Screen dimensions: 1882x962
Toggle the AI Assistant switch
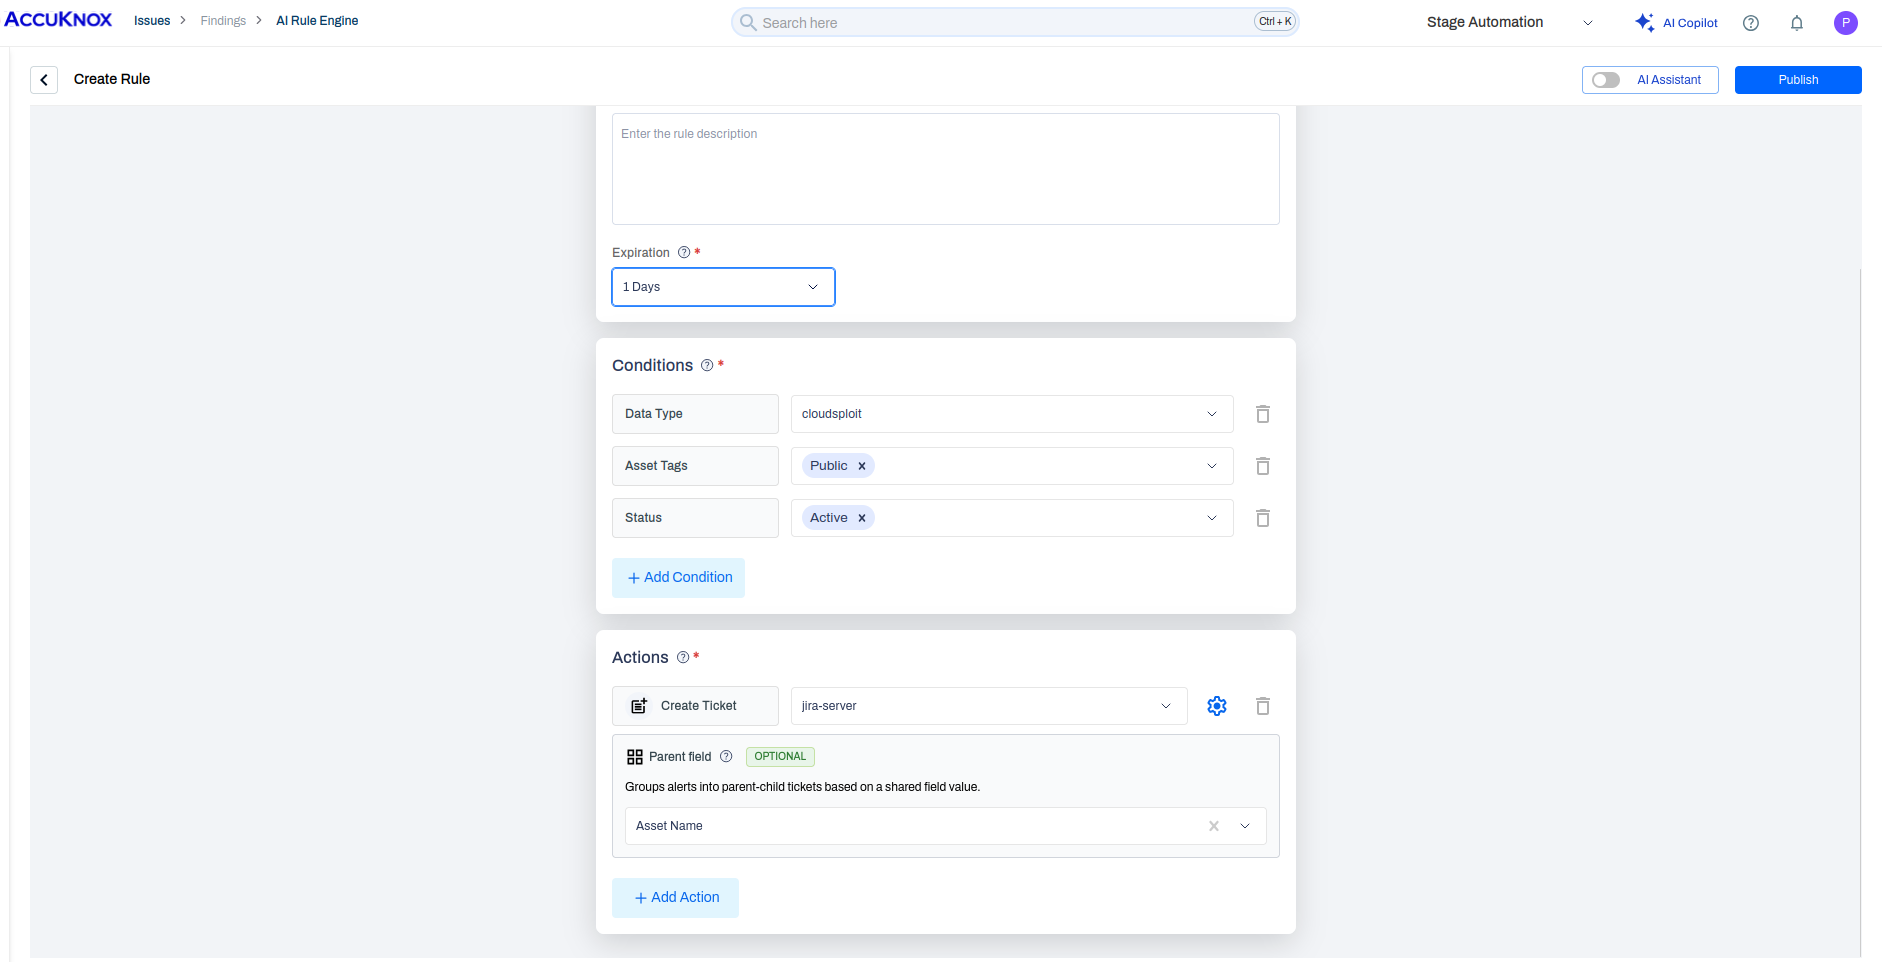[1606, 80]
